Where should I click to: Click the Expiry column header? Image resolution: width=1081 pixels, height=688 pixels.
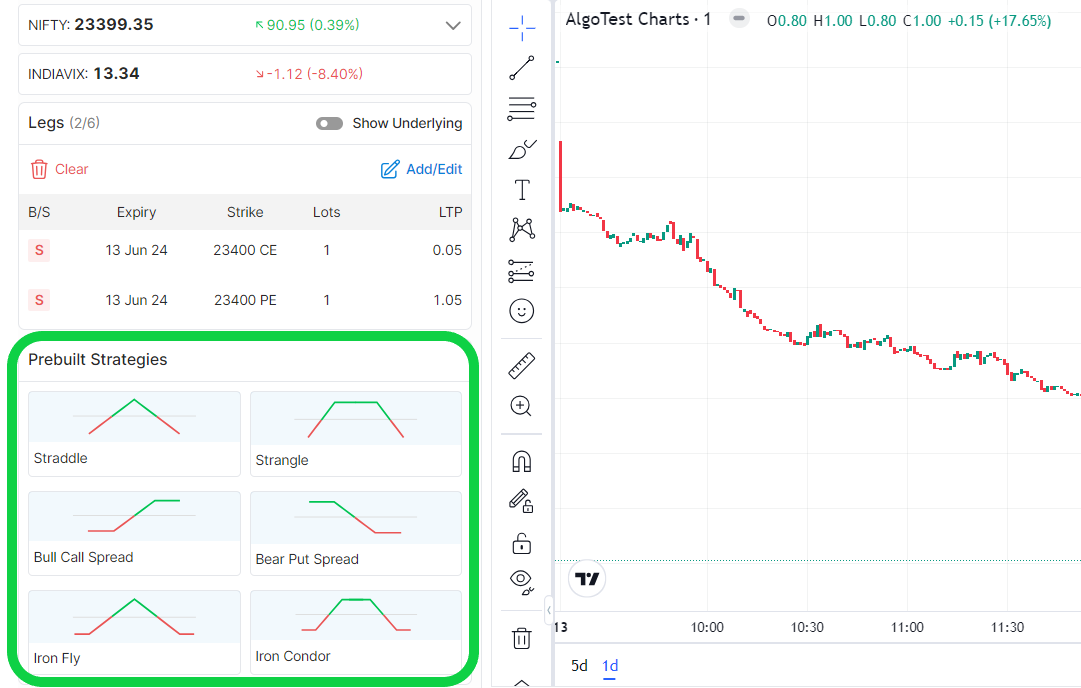click(x=136, y=212)
